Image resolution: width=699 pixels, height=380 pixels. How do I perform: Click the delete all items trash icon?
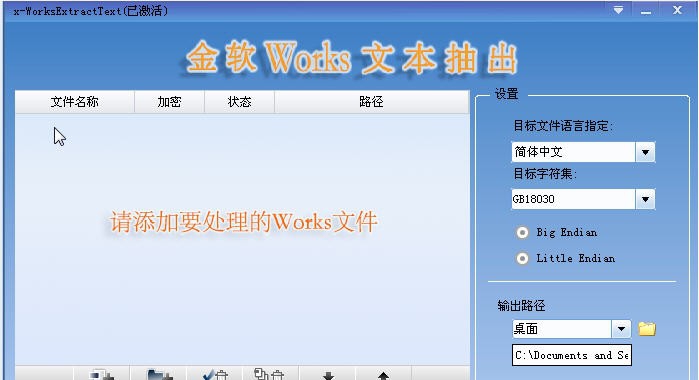pyautogui.click(x=269, y=375)
